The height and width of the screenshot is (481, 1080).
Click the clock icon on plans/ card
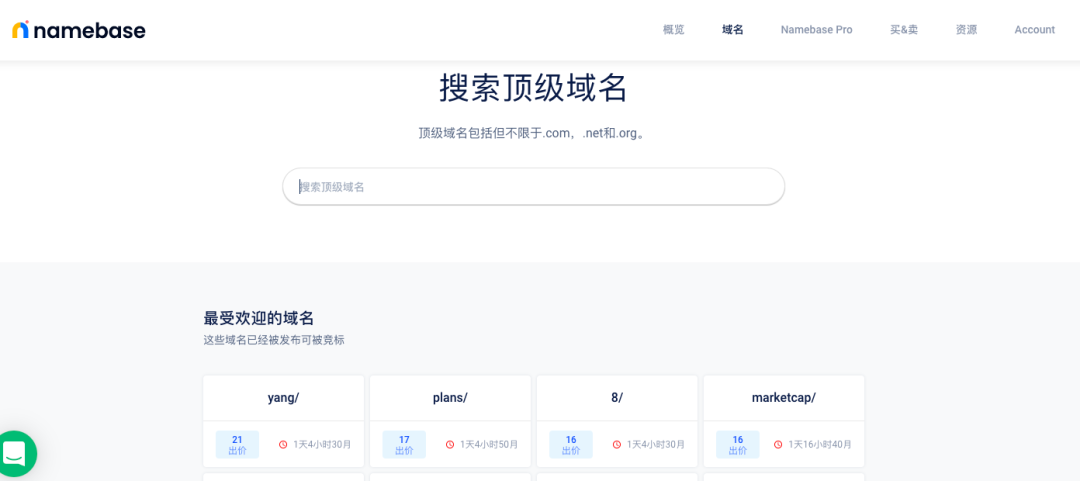point(450,444)
